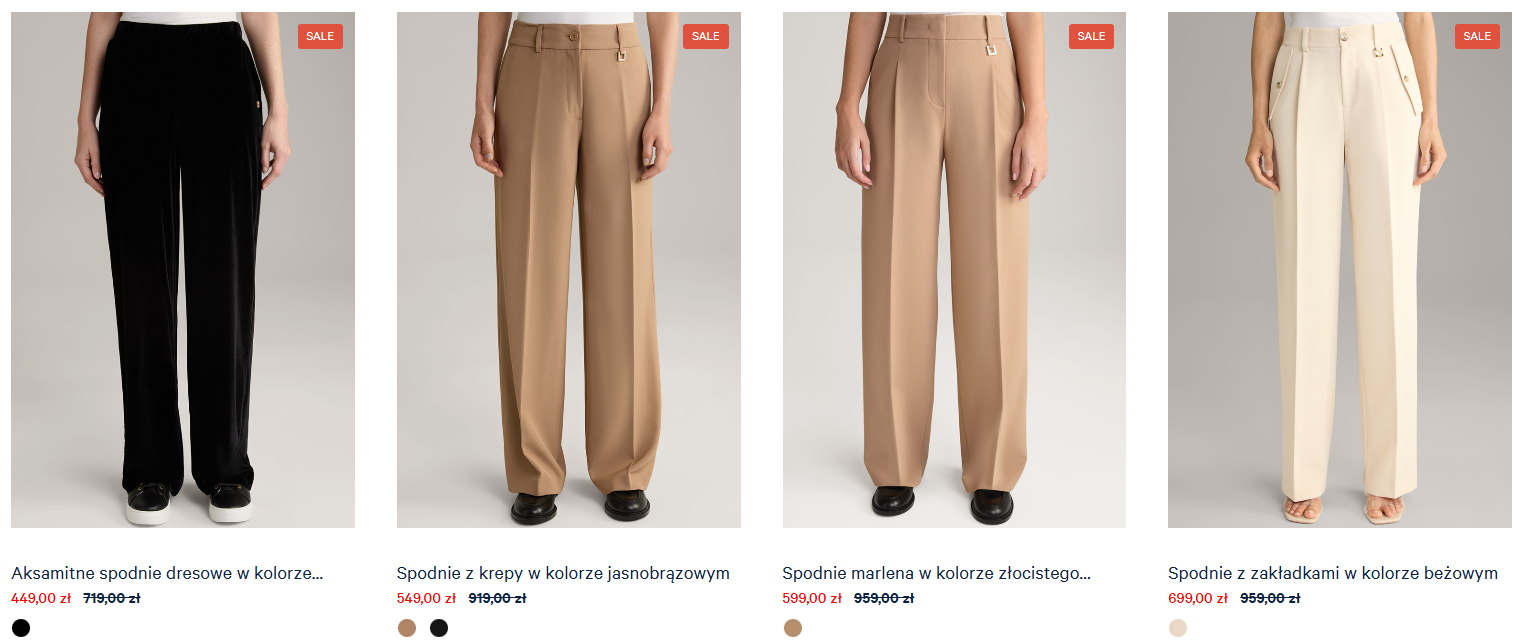The height and width of the screenshot is (644, 1517).
Task: Click SALE badge on light brown crepe trousers
Action: coord(706,36)
